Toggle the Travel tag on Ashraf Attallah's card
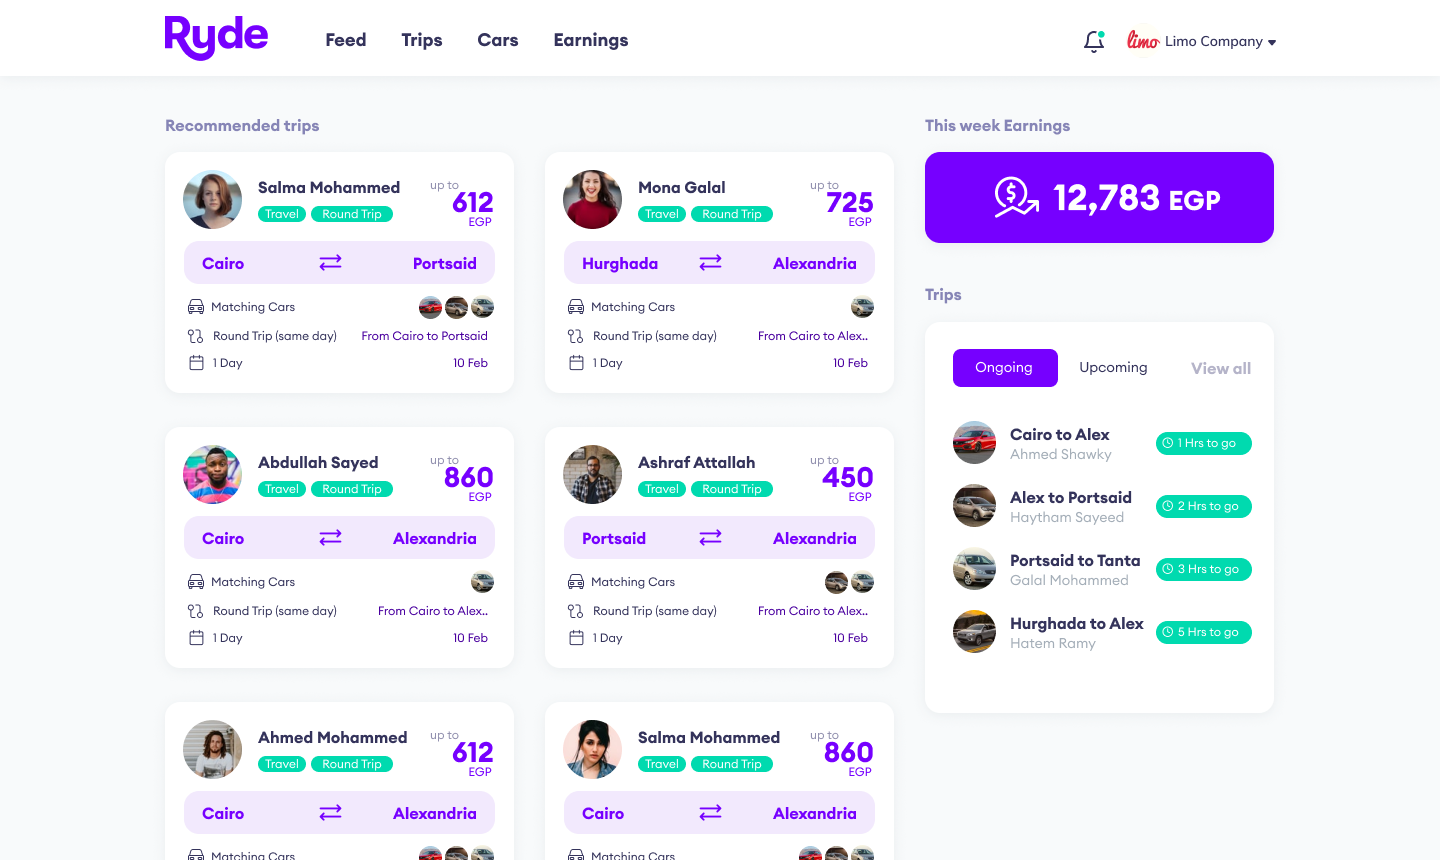This screenshot has width=1440, height=860. pyautogui.click(x=661, y=489)
